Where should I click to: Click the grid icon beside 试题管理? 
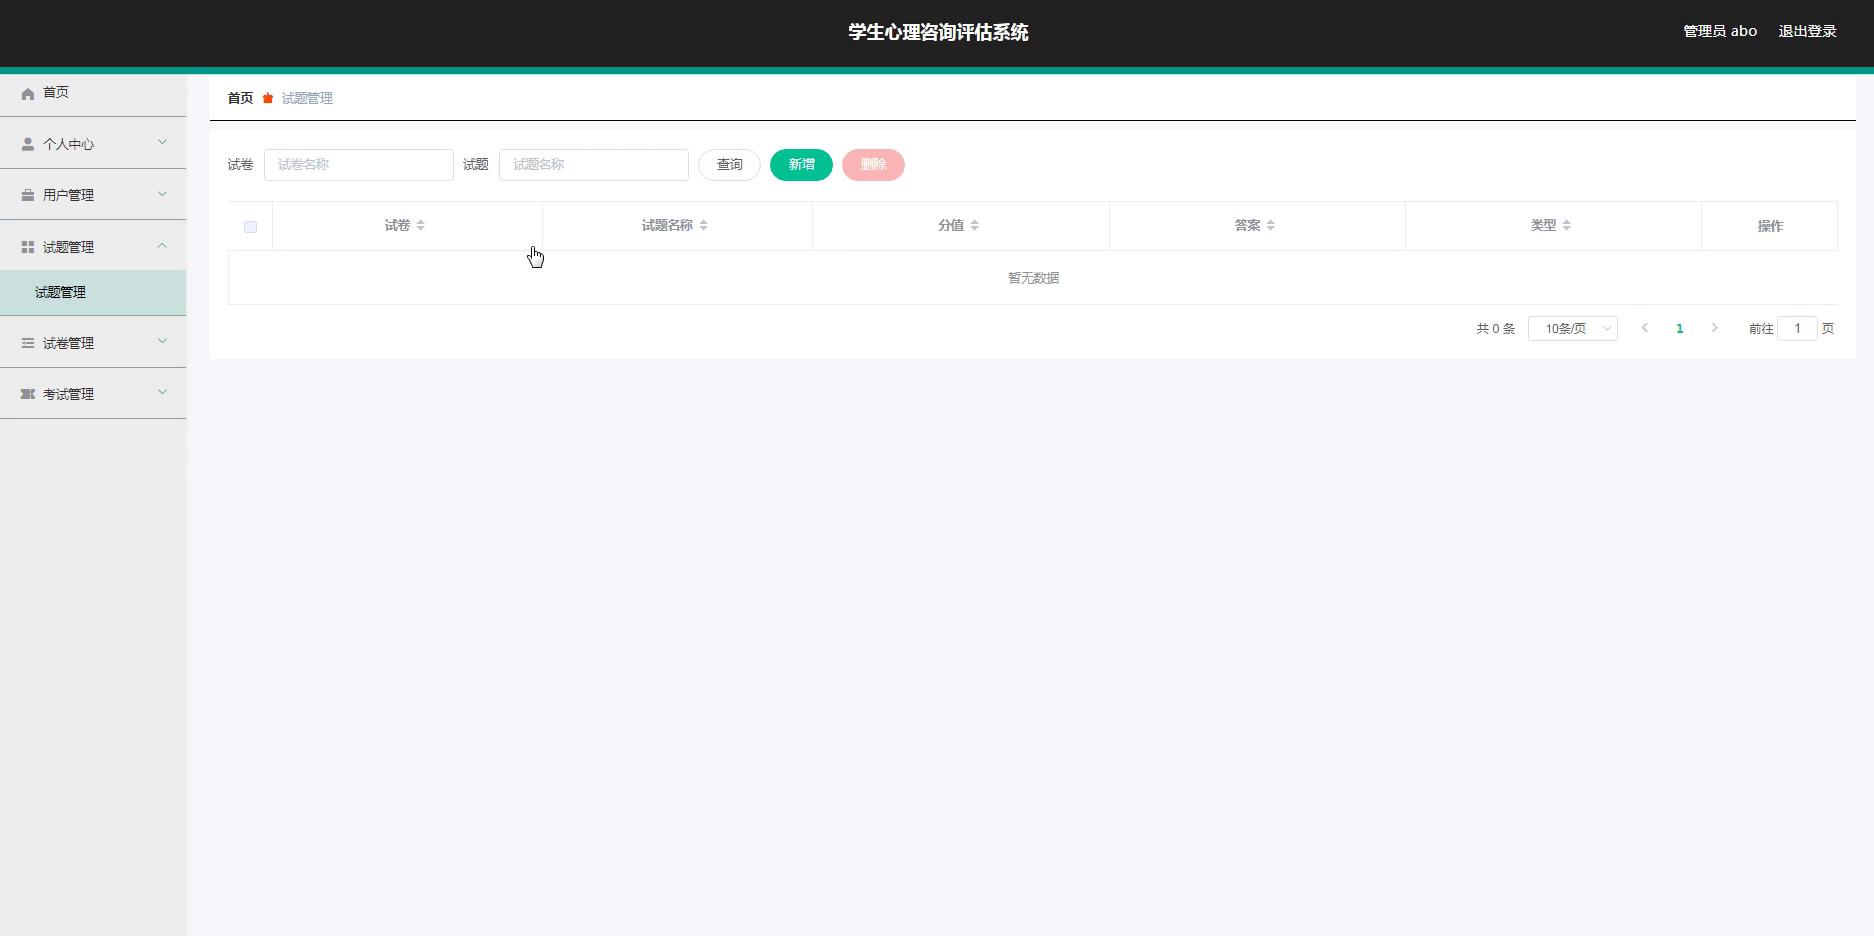click(x=28, y=247)
